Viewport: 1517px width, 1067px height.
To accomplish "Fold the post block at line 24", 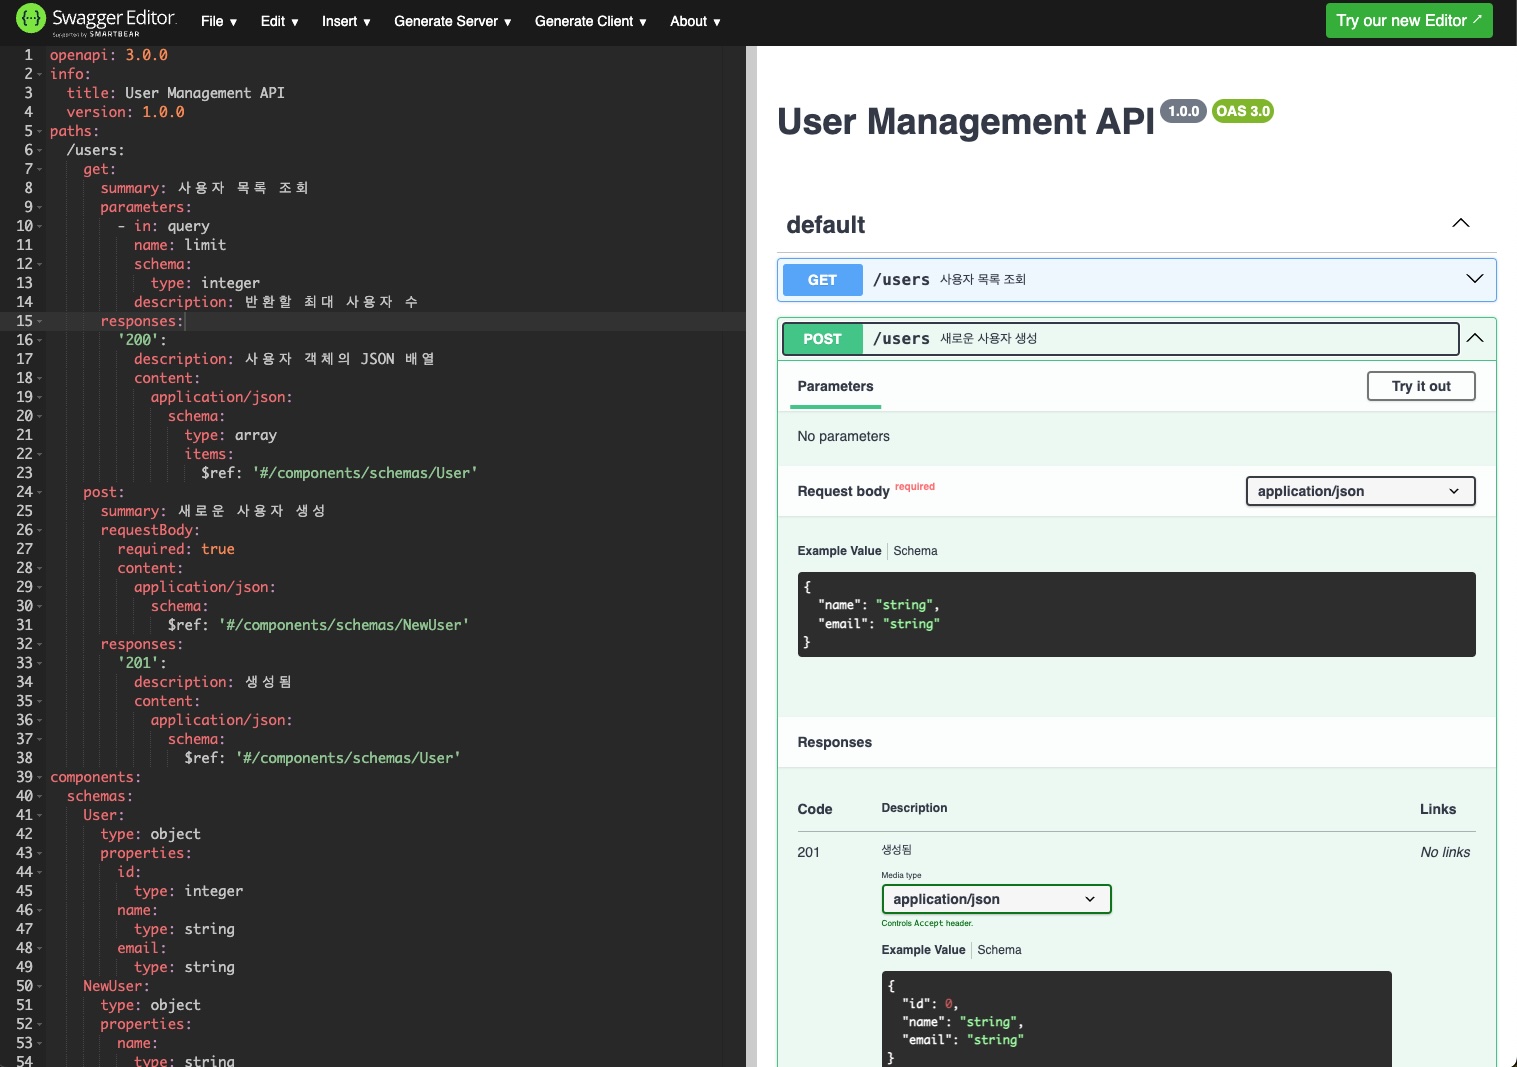I will point(39,492).
